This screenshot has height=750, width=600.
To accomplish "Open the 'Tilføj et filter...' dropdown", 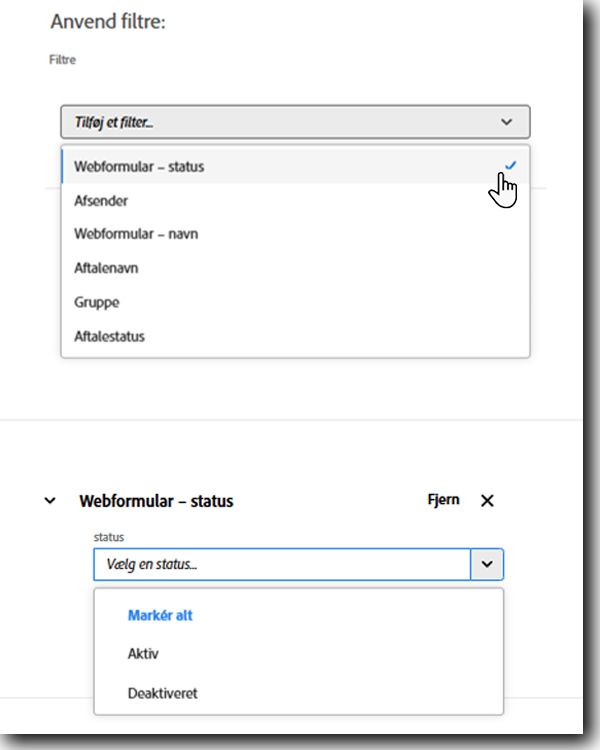I will tap(295, 122).
